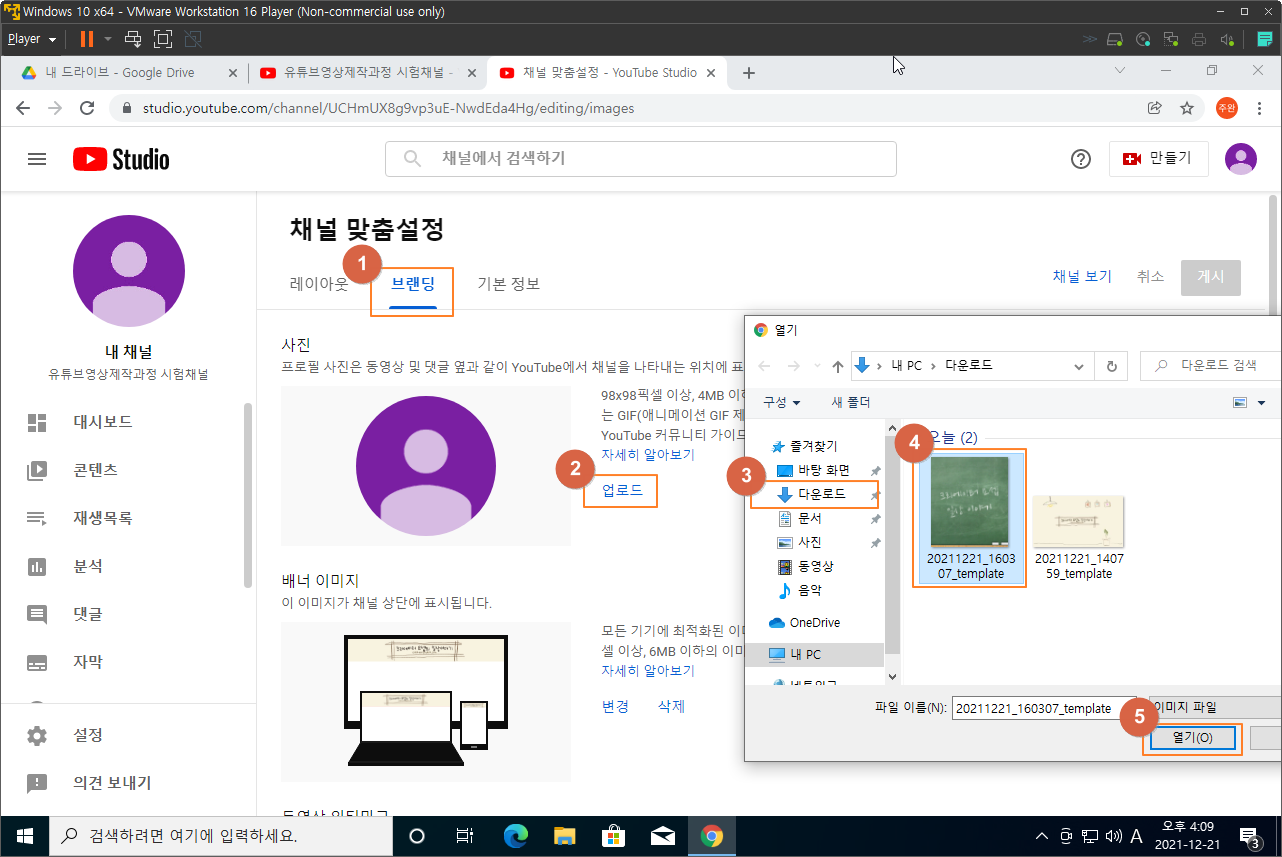Viewport: 1282px width, 857px height.
Task: Go up one folder in dialog
Action: pyautogui.click(x=837, y=366)
